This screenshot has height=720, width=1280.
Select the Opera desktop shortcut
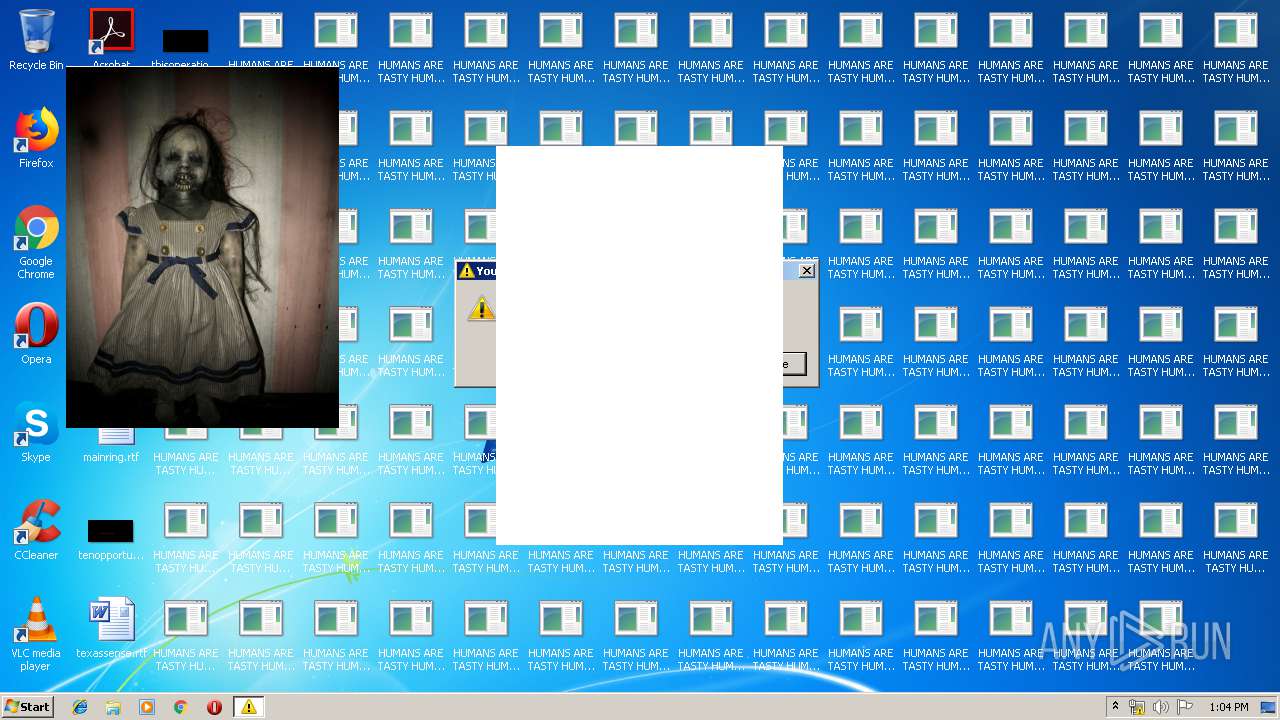coord(36,334)
